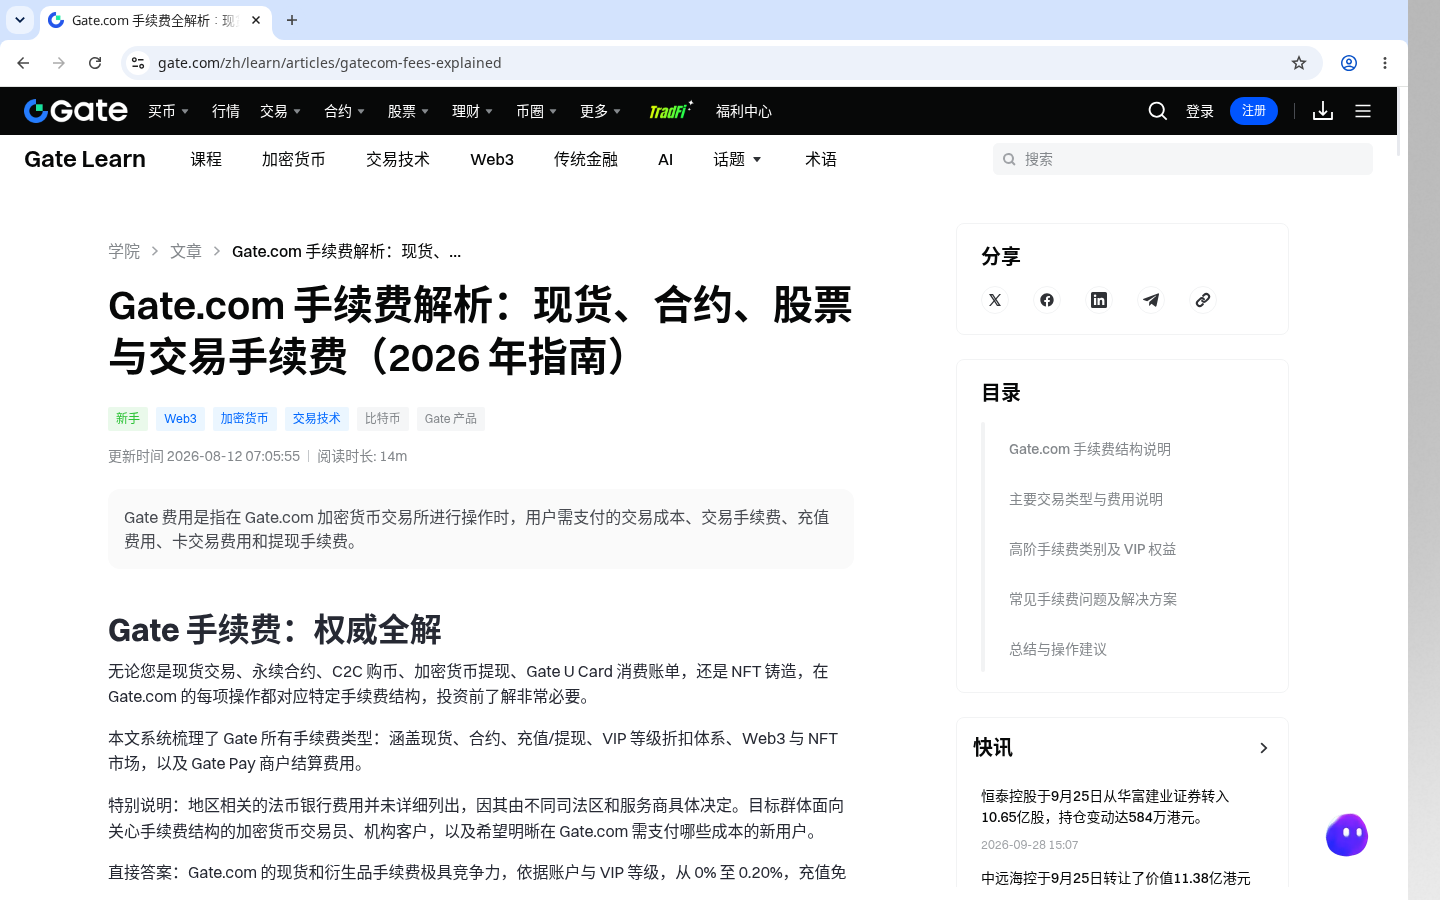Screen dimensions: 1440x900
Task: Click the 新手 tag
Action: click(128, 419)
